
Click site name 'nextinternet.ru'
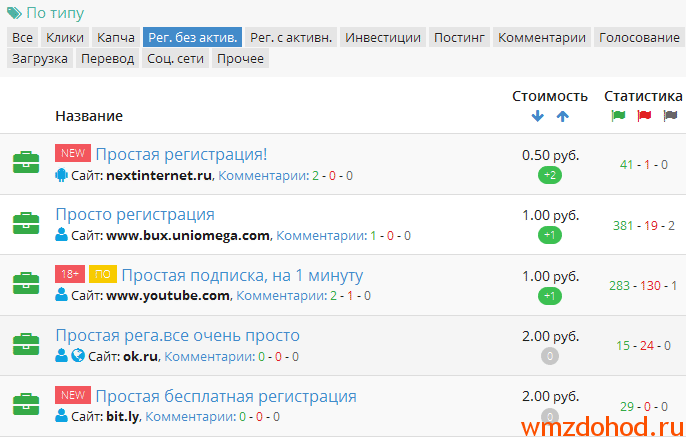pos(159,175)
